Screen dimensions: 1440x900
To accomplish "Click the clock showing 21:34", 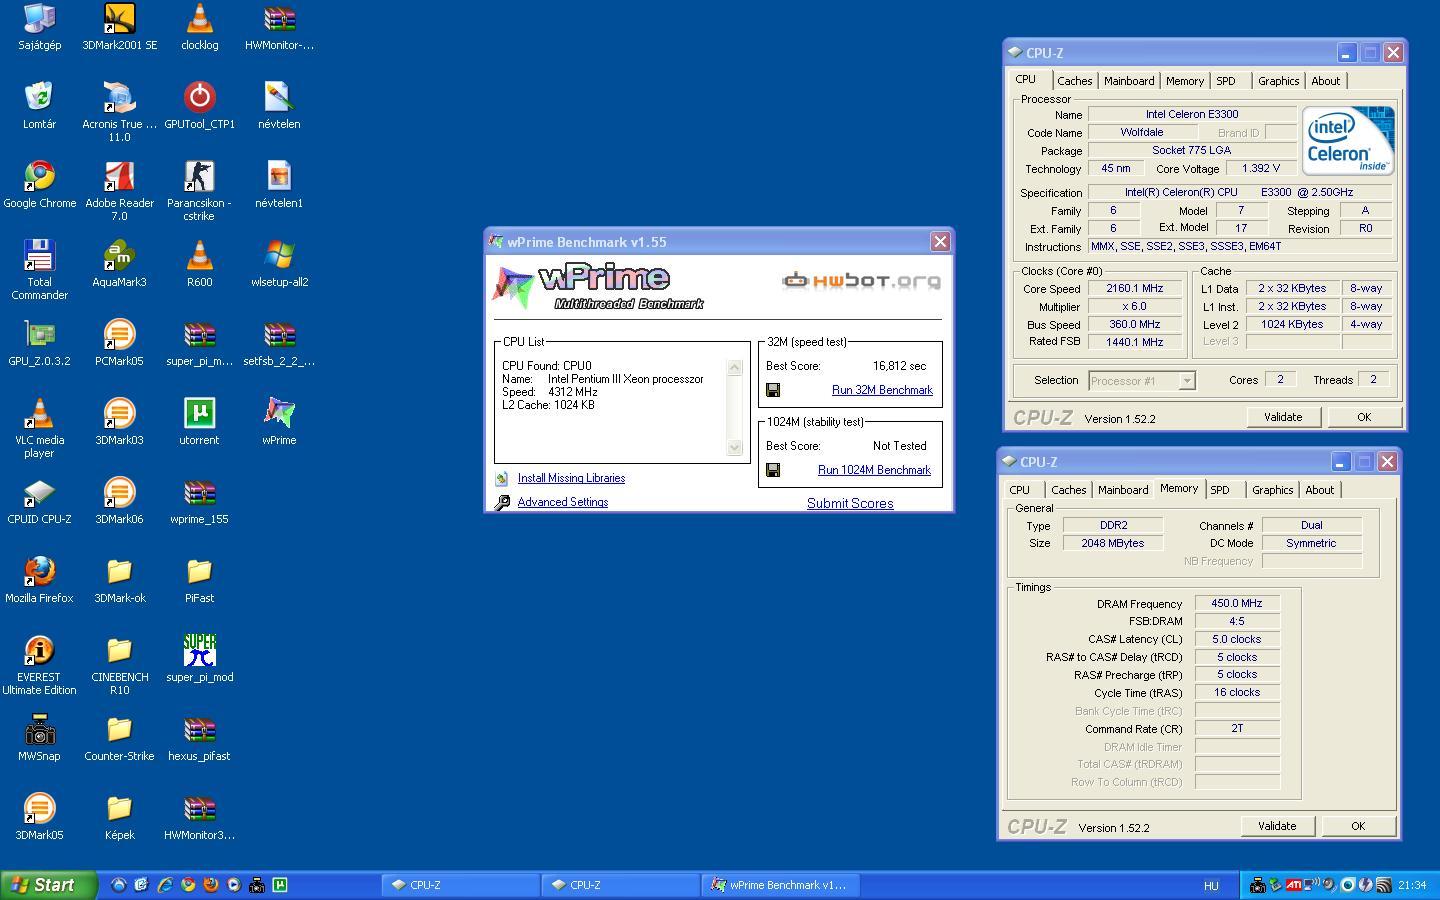I will 1412,885.
